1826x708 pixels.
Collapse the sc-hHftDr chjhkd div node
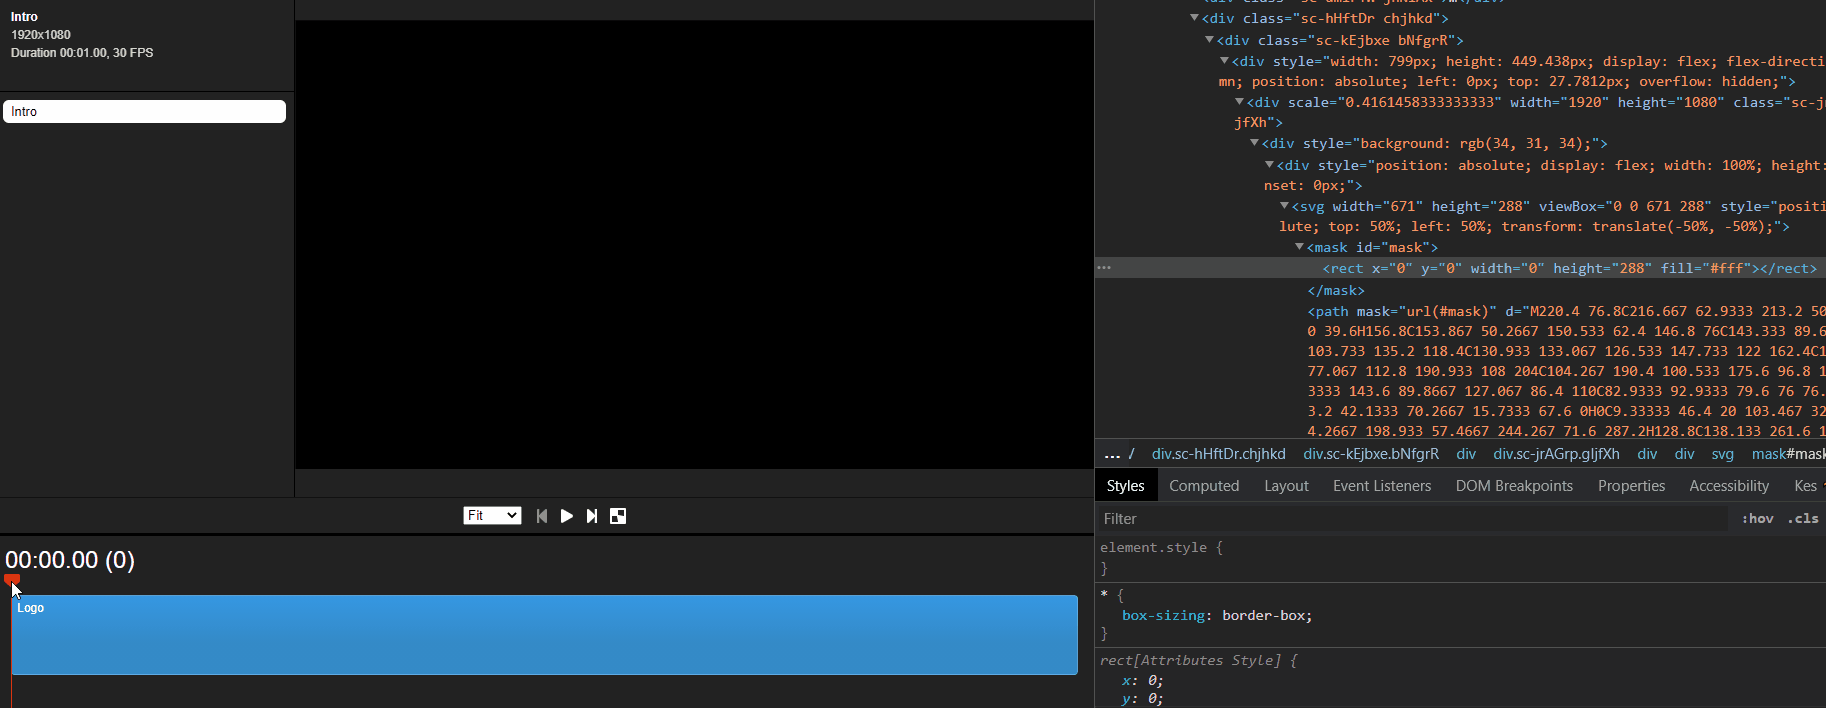tap(1195, 18)
